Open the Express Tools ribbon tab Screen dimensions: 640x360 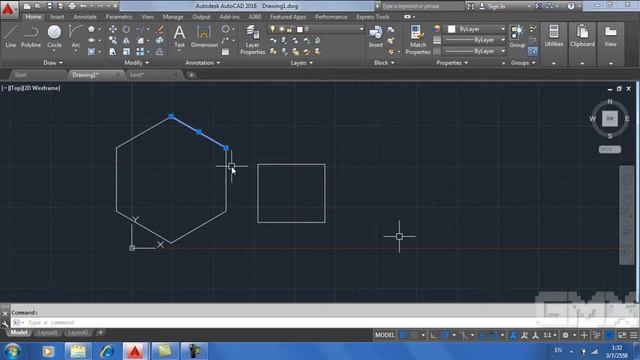point(373,17)
